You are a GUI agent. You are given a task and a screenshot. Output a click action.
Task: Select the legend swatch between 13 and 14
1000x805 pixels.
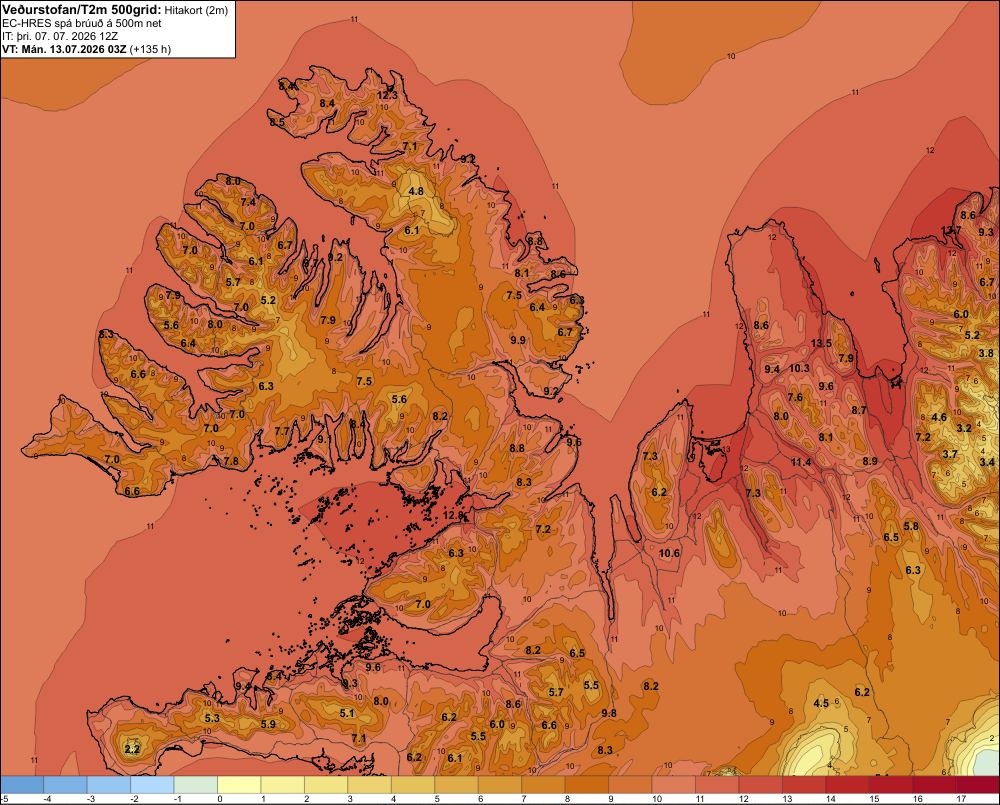pos(804,785)
